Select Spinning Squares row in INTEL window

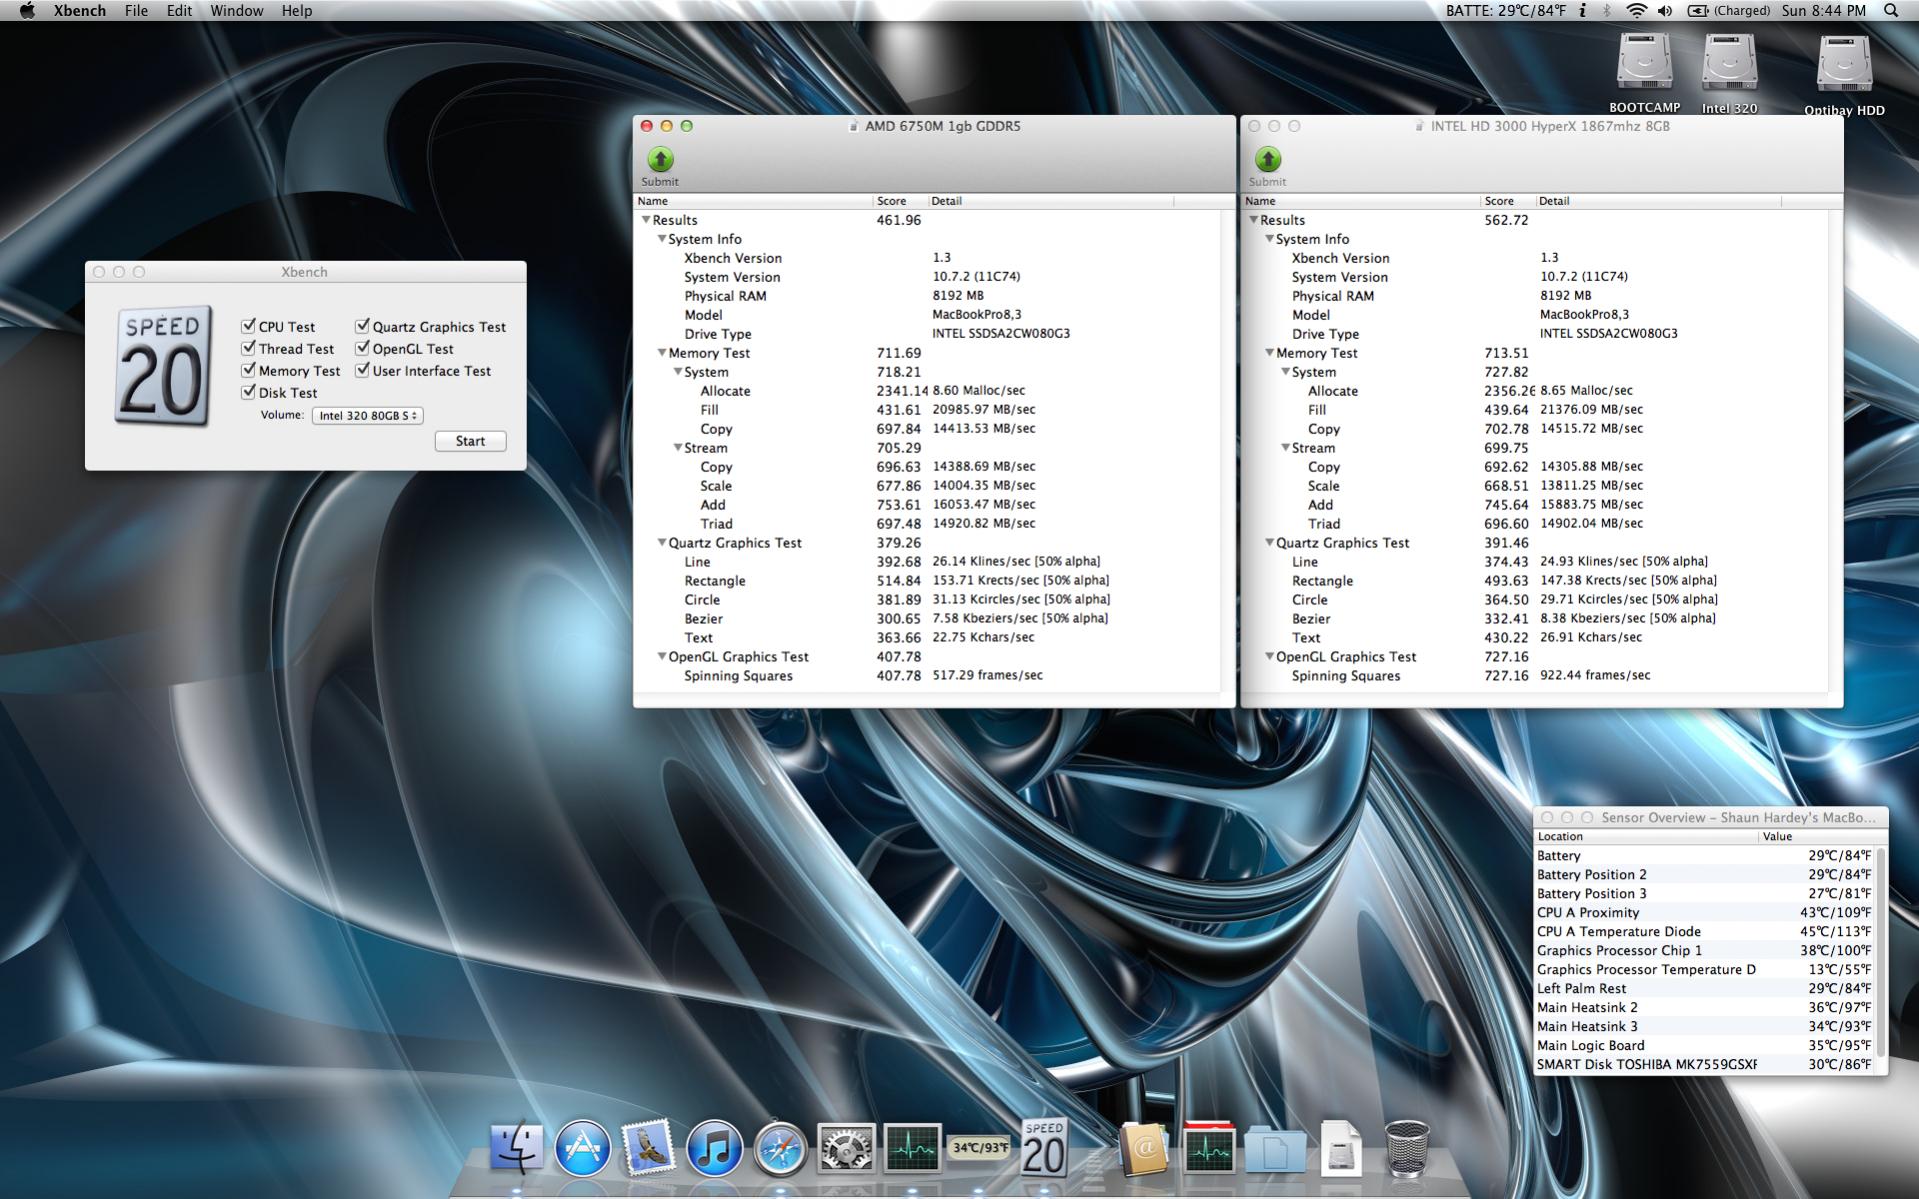1534,676
